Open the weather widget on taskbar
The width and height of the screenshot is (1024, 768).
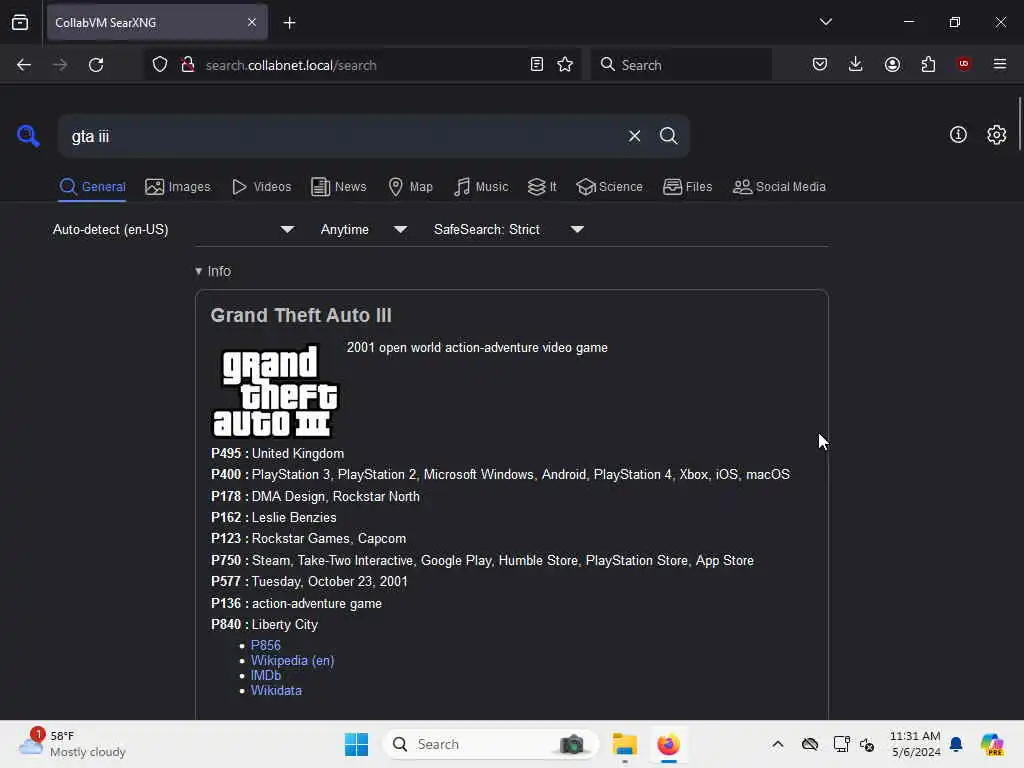(x=72, y=744)
